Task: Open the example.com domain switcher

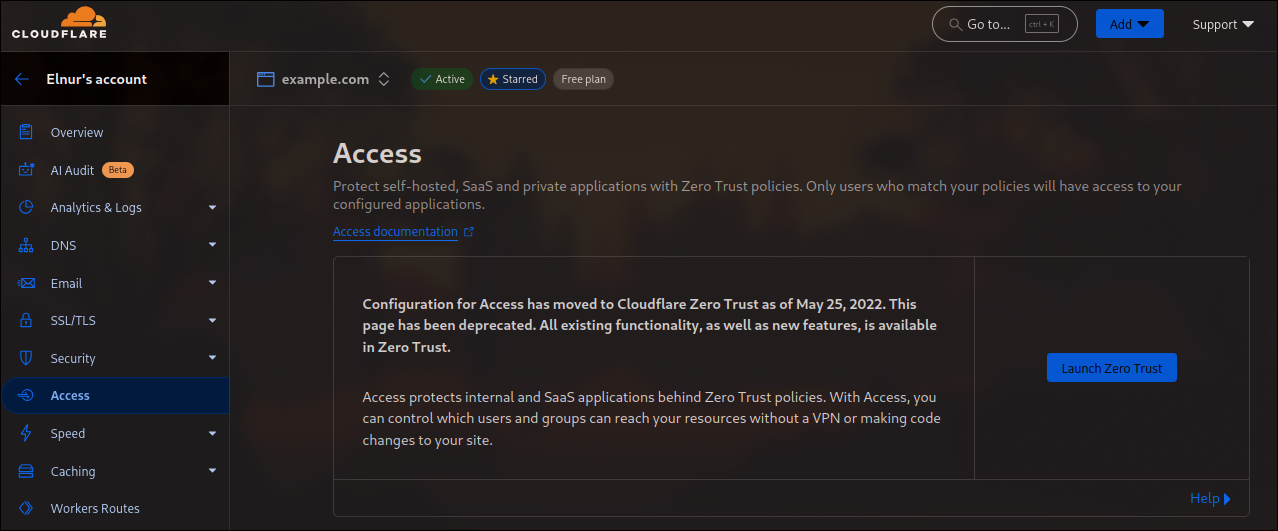Action: point(324,79)
